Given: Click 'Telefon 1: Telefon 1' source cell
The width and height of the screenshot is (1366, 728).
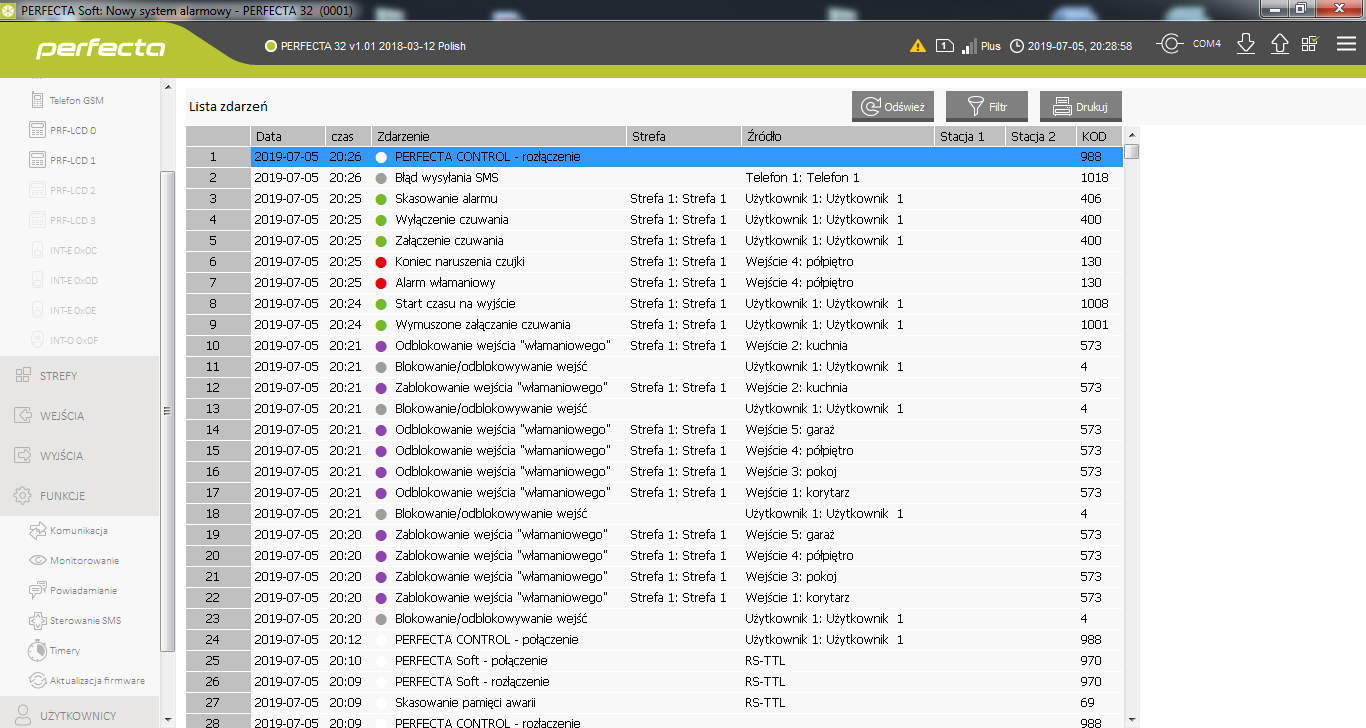Looking at the screenshot, I should (x=838, y=178).
